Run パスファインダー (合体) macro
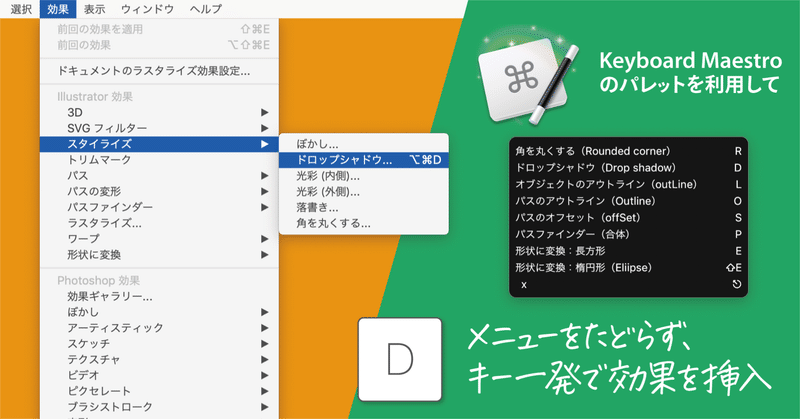The height and width of the screenshot is (419, 800). tap(629, 234)
